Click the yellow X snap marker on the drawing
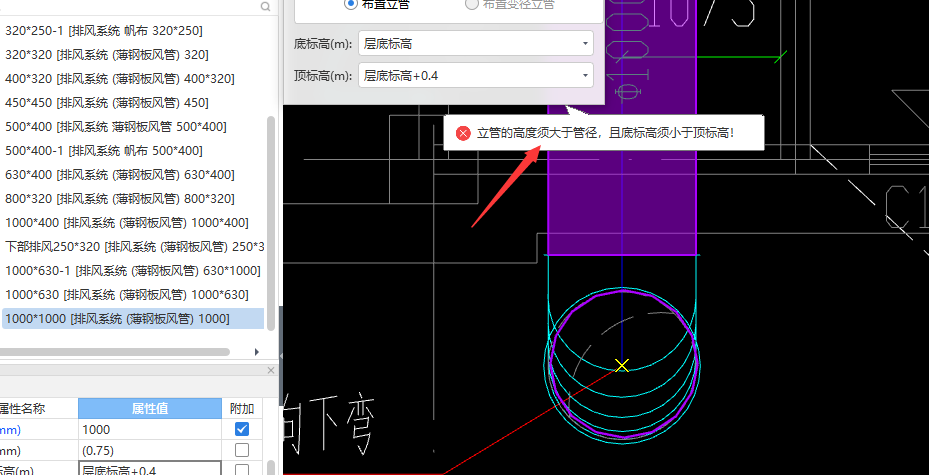 click(622, 365)
